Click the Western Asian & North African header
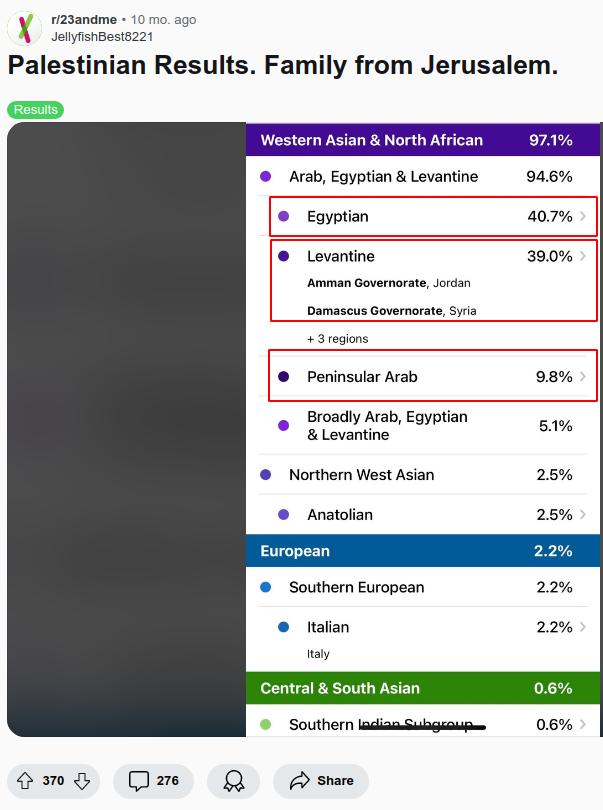 click(x=371, y=140)
